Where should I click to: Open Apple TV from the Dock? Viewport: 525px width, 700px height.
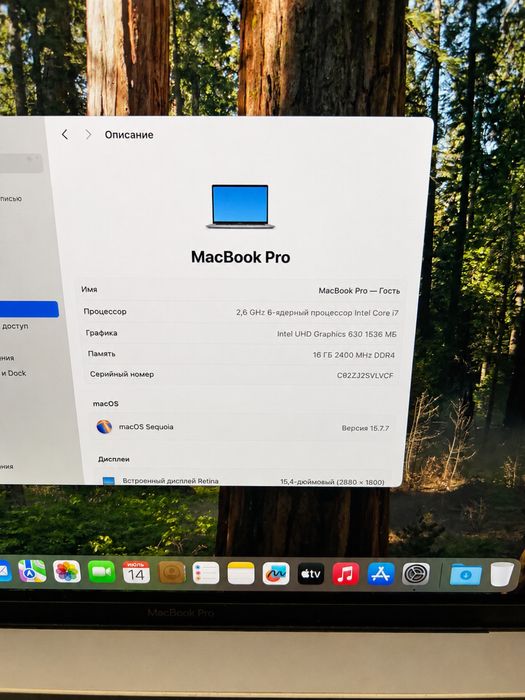pos(311,574)
